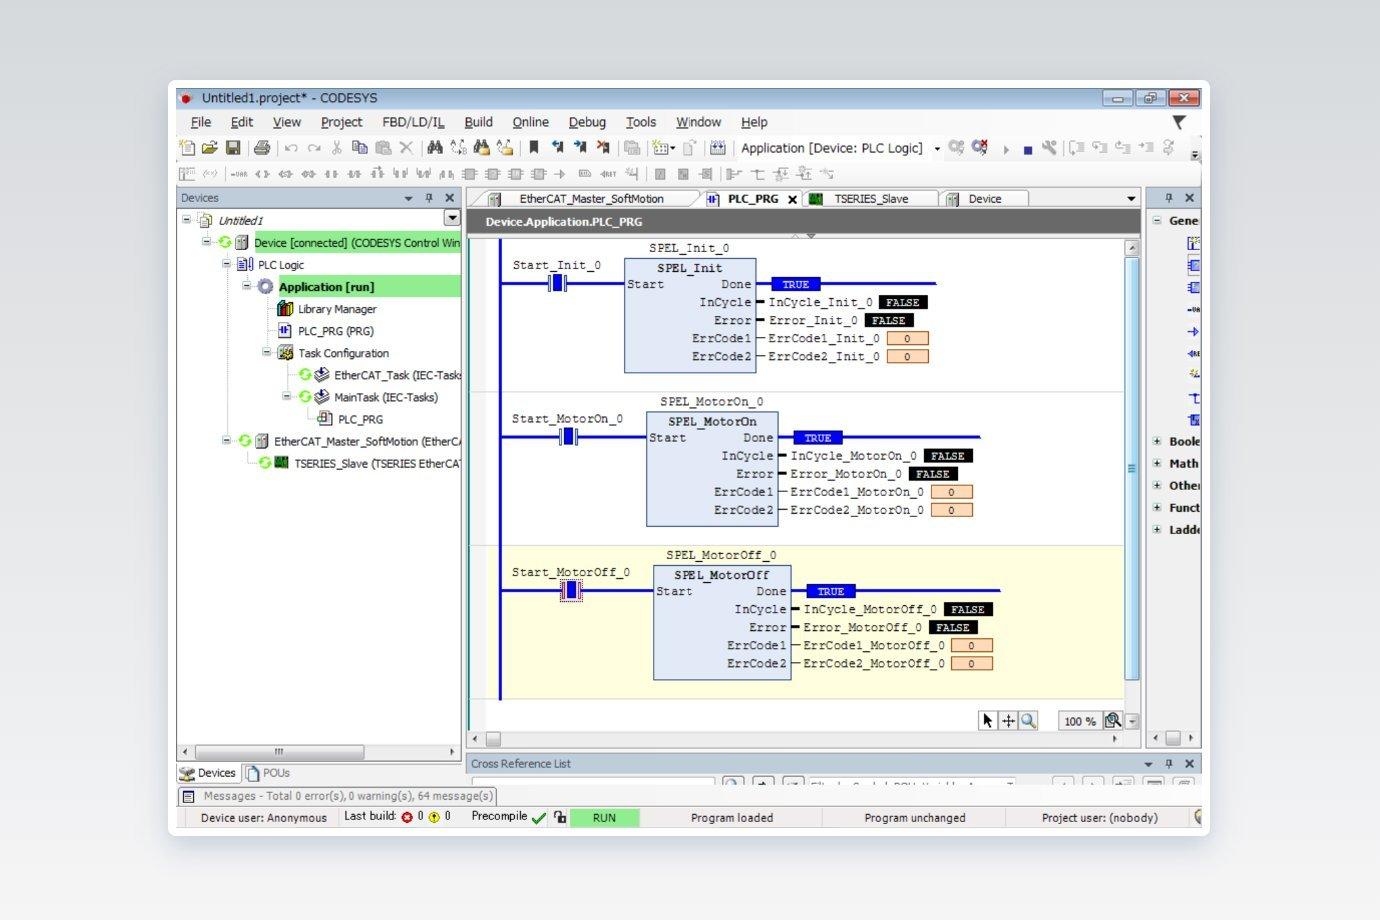This screenshot has width=1380, height=920.
Task: Click the toolbar filter funnel icon
Action: [1180, 122]
